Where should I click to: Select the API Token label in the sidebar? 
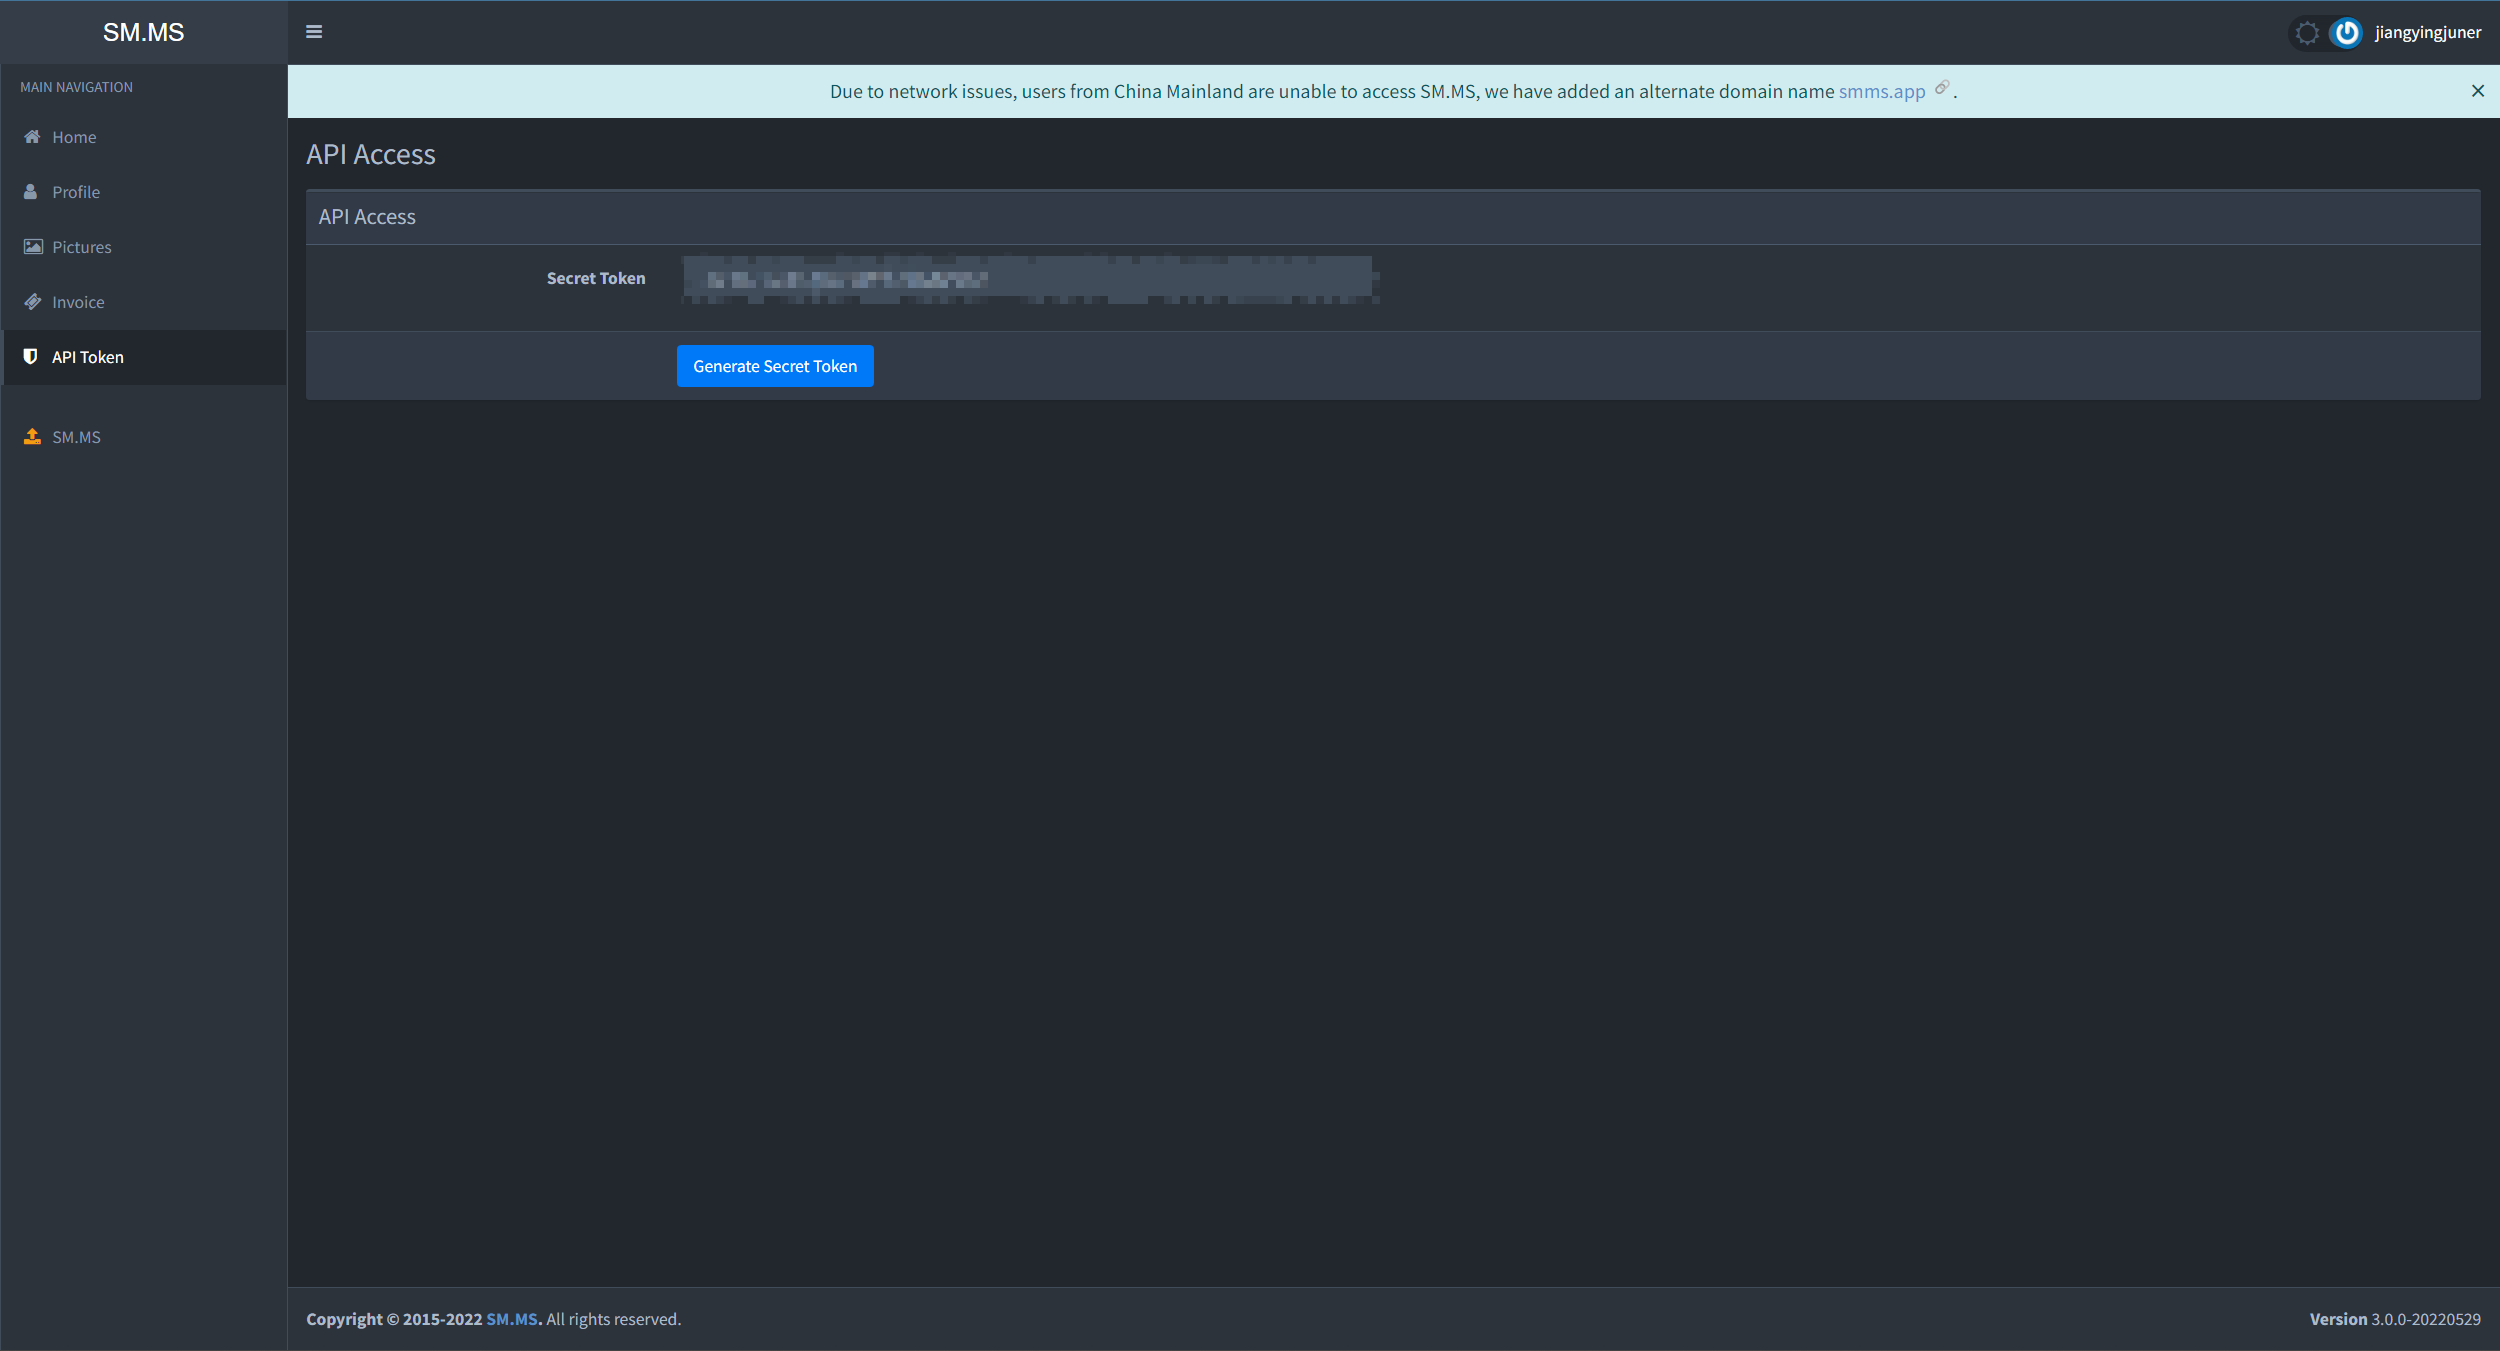(88, 357)
